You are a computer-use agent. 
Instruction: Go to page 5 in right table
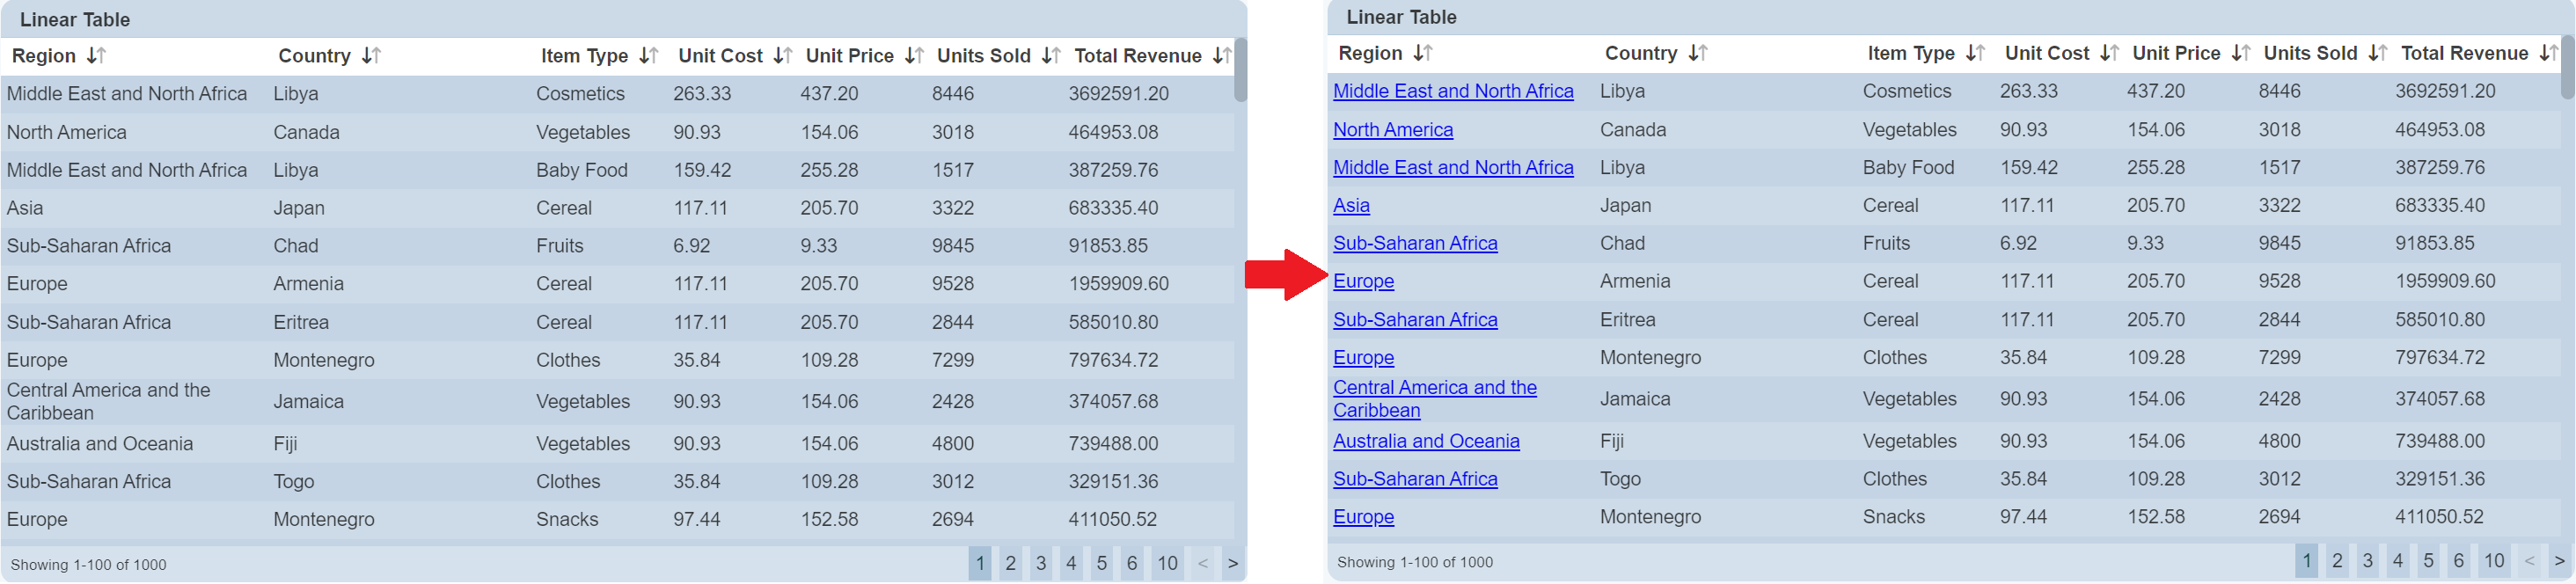coord(2428,561)
